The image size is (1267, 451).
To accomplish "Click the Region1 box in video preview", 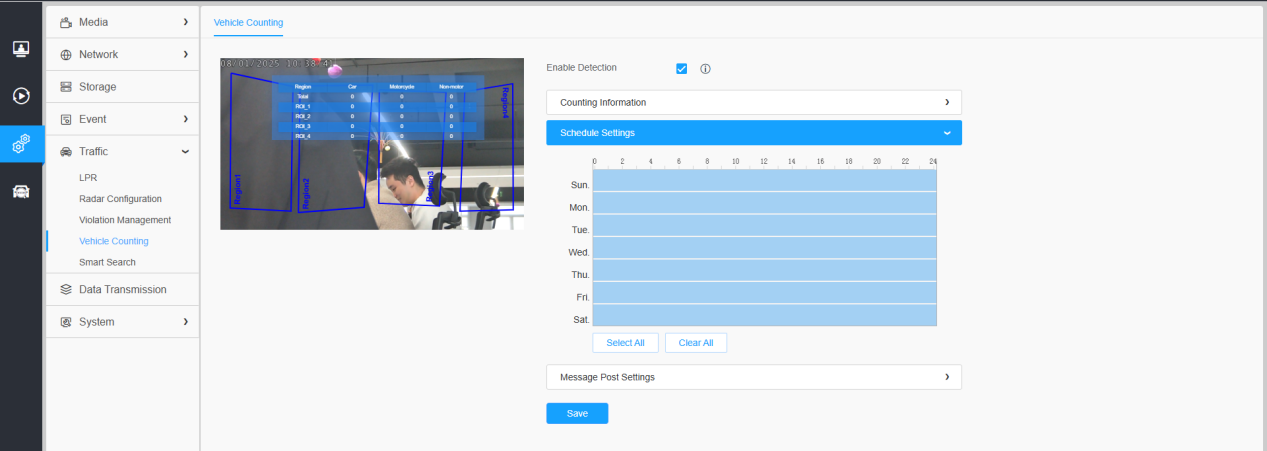I will click(261, 141).
